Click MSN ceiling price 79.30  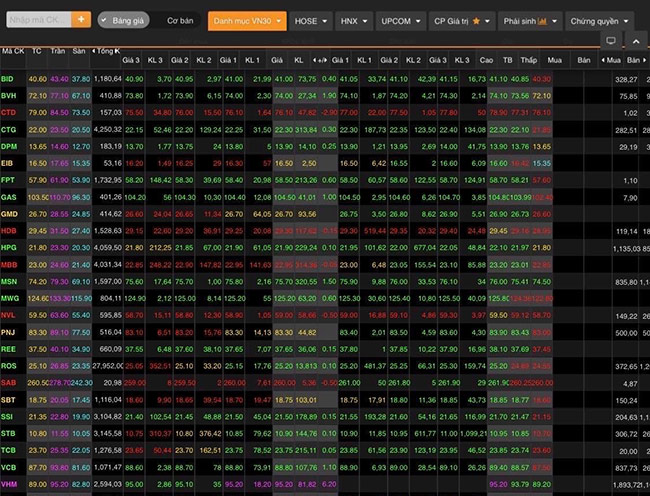(59, 282)
